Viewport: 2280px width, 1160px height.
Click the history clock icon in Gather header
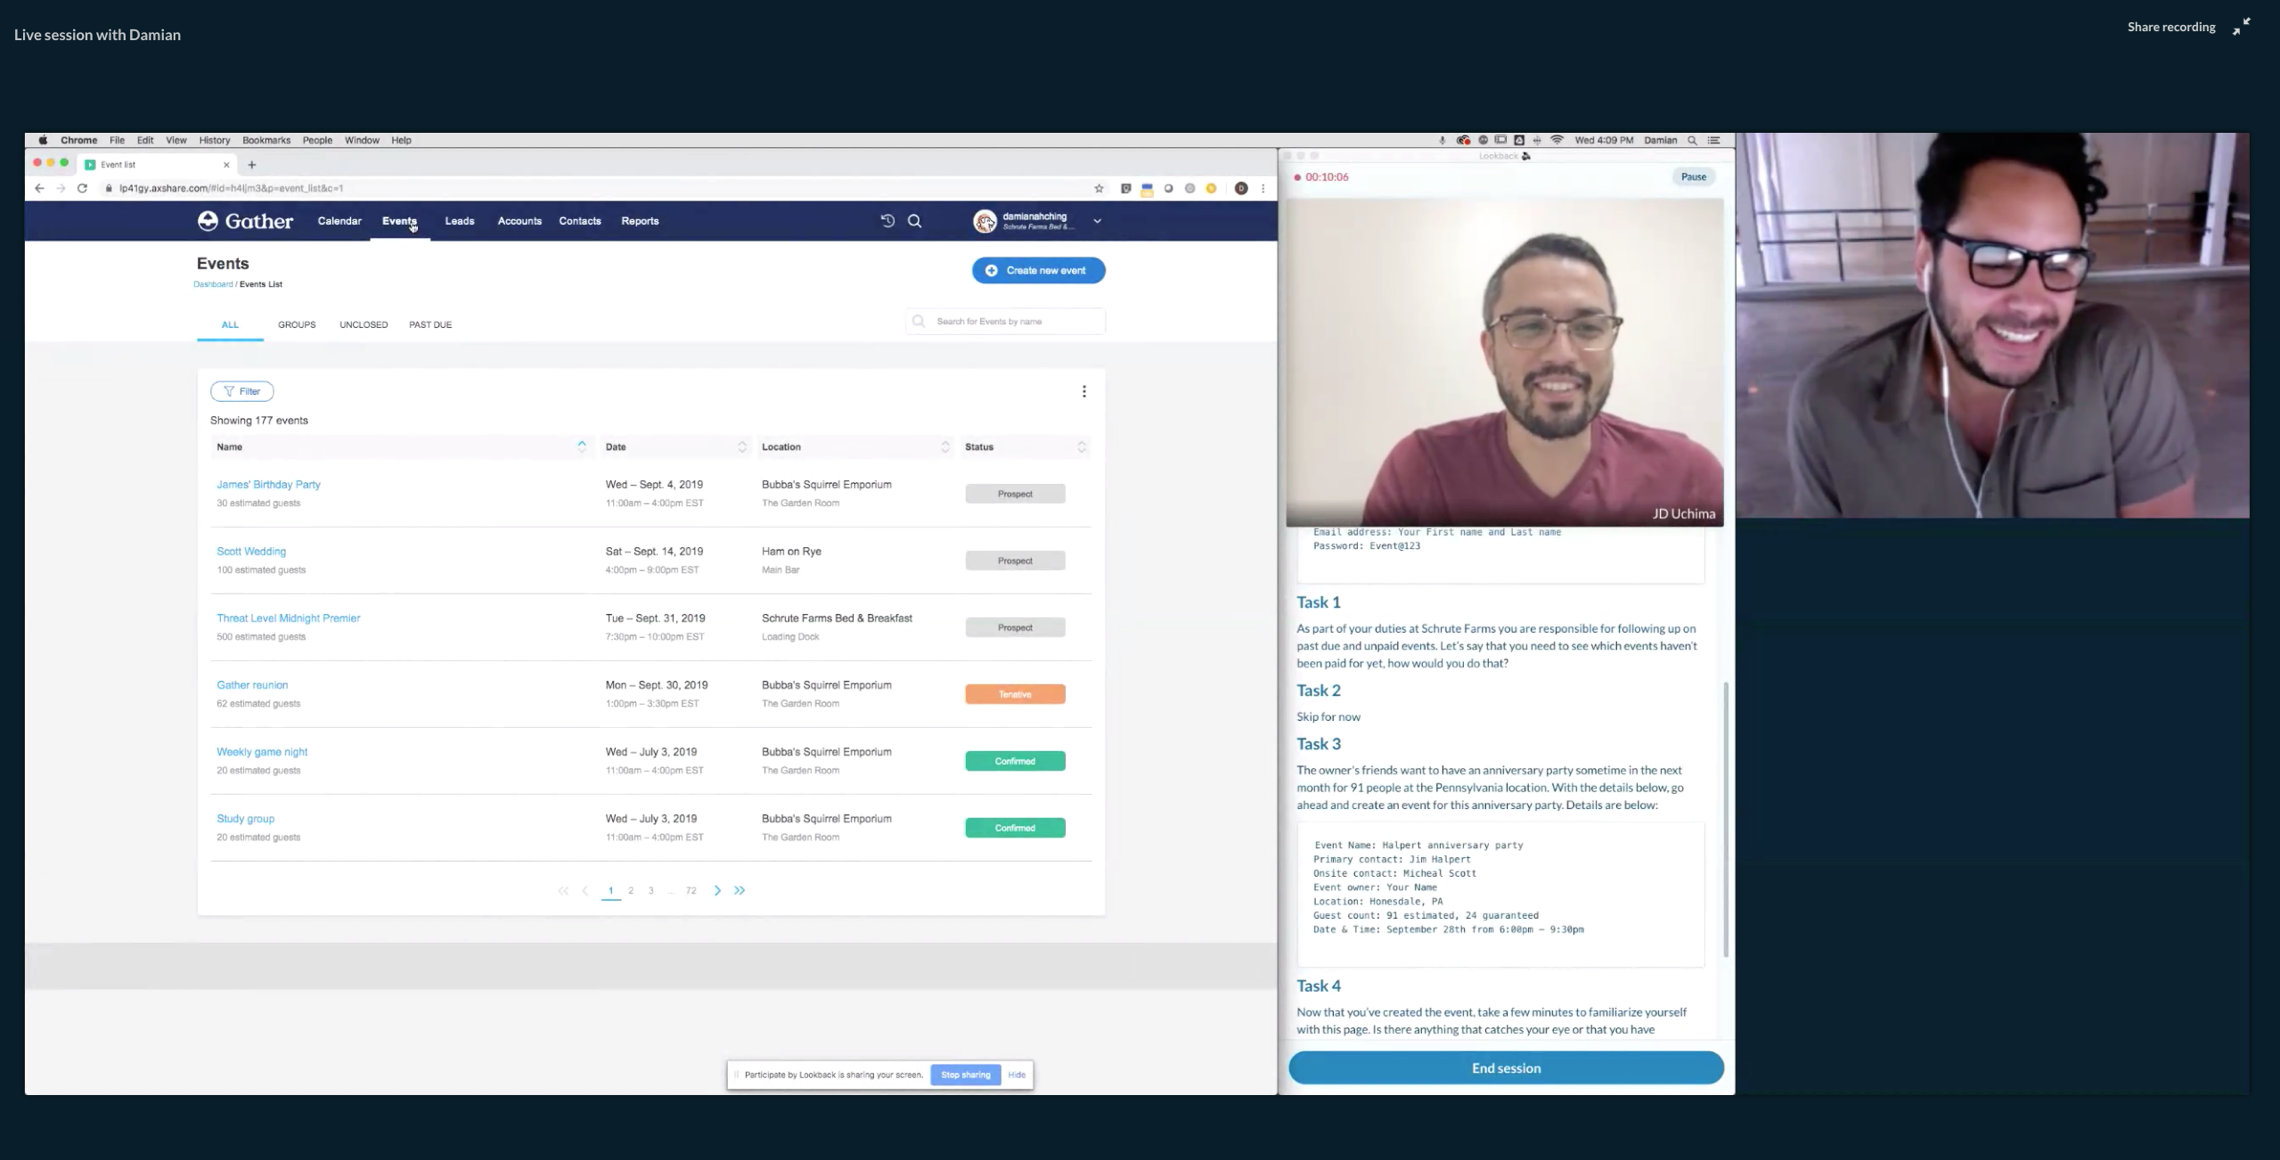pyautogui.click(x=887, y=221)
